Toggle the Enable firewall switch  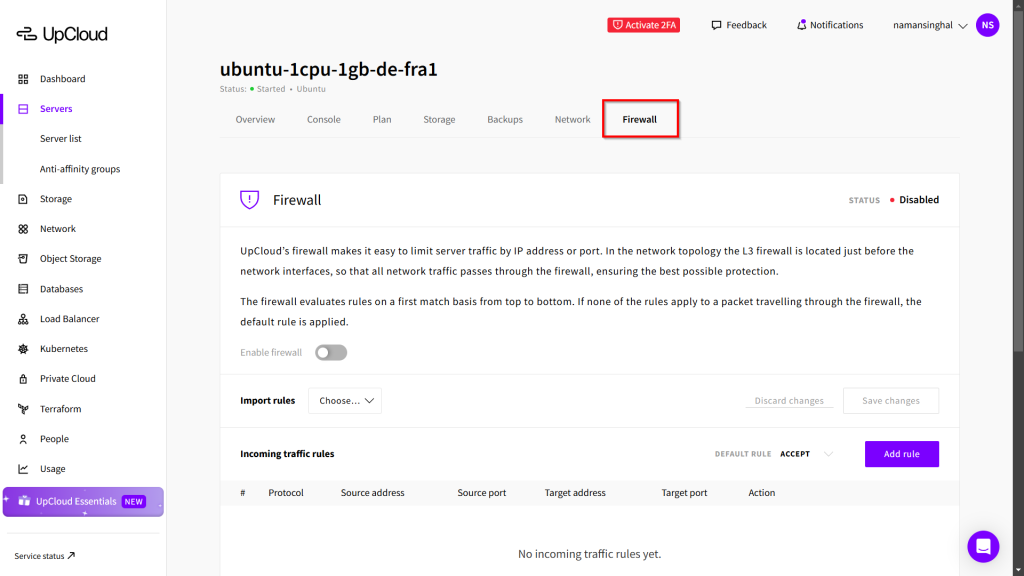(331, 353)
